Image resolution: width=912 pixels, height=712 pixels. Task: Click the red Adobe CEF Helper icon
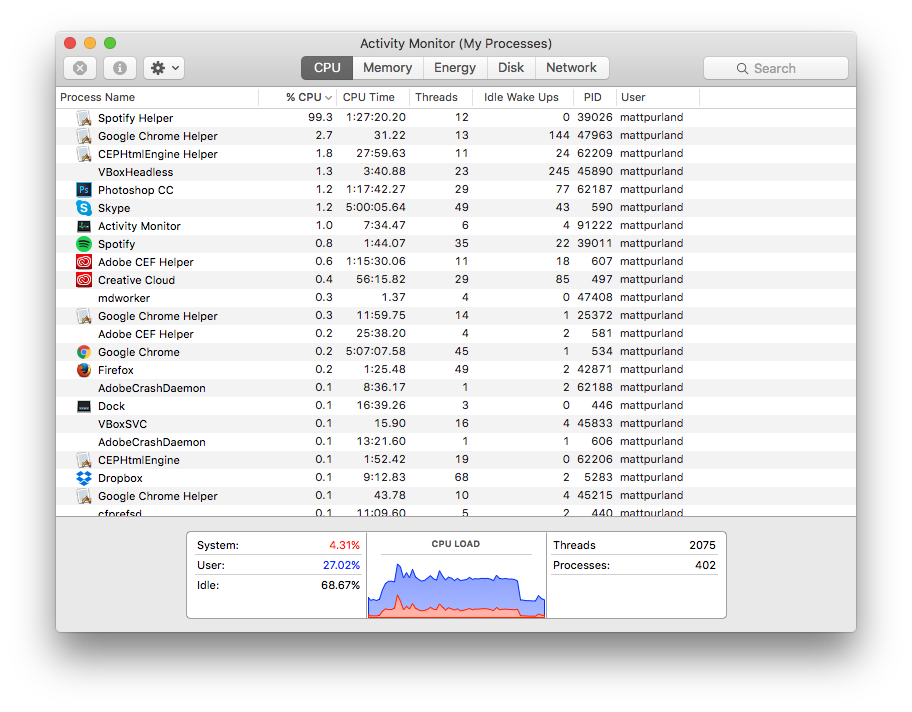pos(84,262)
